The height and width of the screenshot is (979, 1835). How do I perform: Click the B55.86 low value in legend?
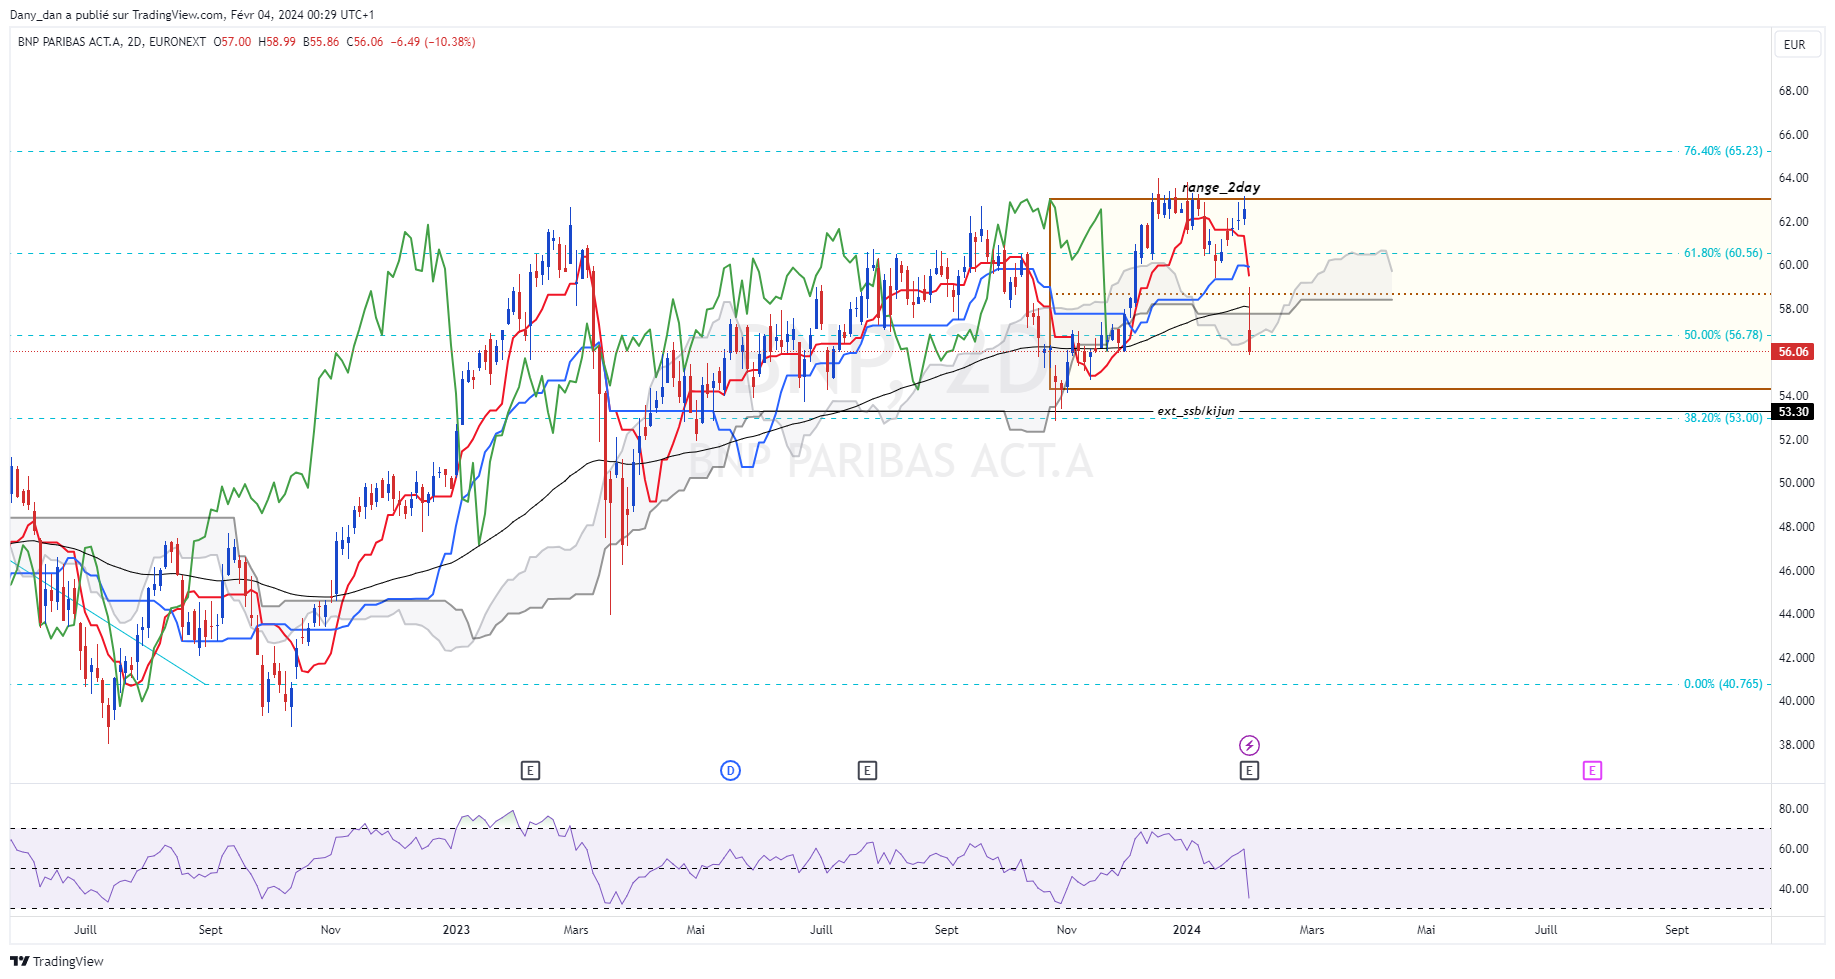321,42
